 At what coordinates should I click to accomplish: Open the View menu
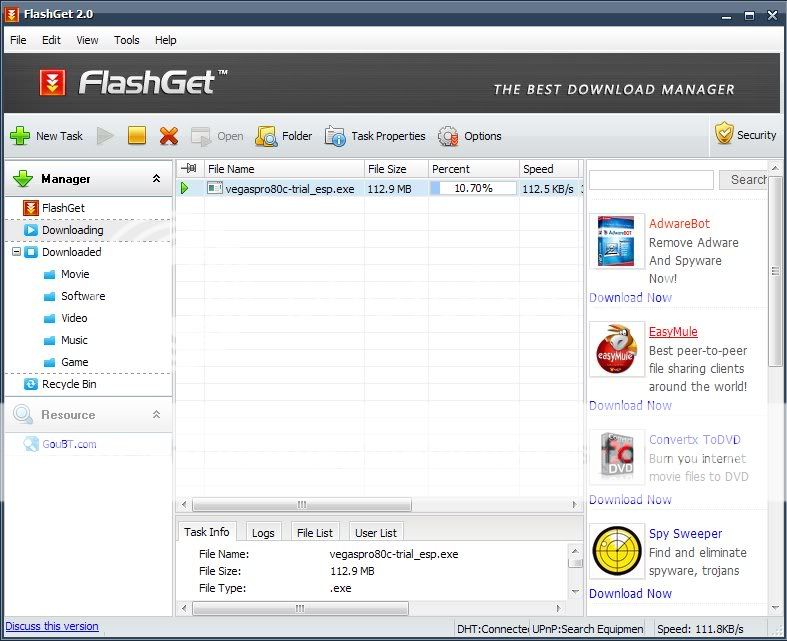pyautogui.click(x=87, y=40)
